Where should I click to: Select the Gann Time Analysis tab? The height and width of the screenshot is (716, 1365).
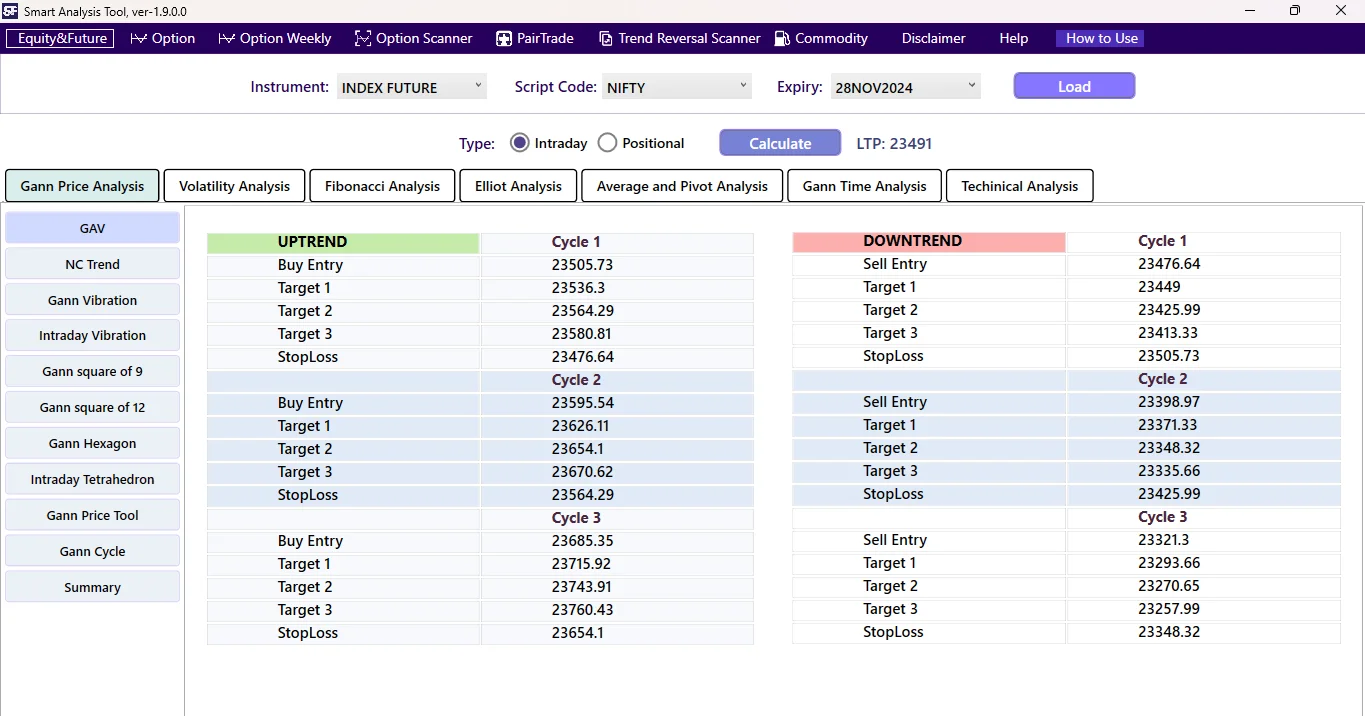point(863,185)
